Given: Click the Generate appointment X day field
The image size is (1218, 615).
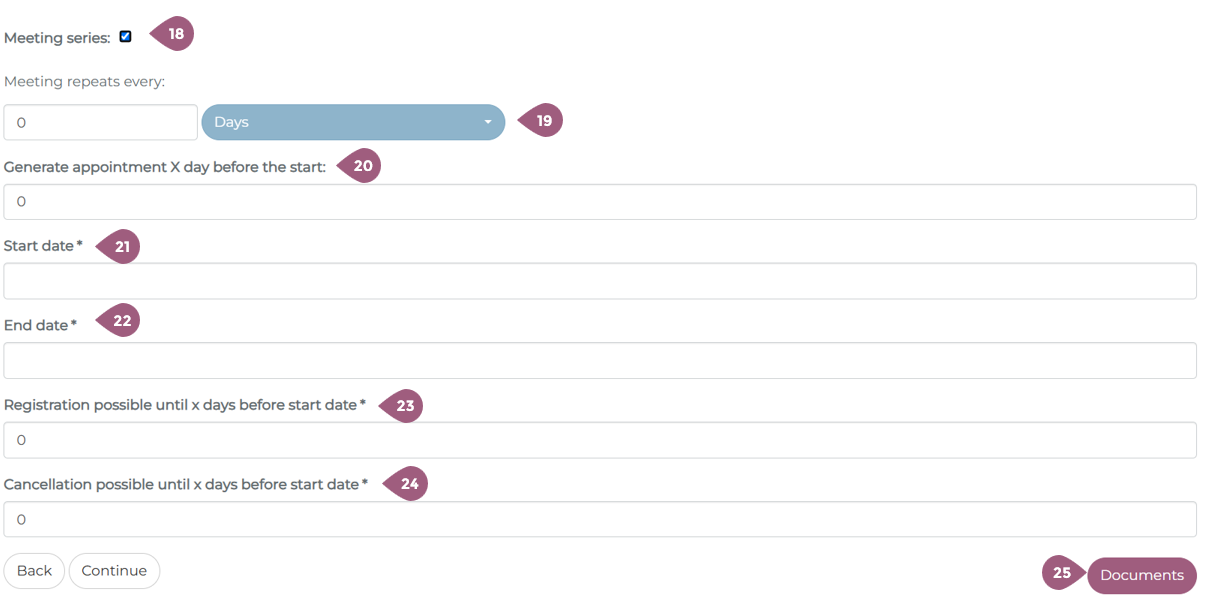Looking at the screenshot, I should pos(600,202).
